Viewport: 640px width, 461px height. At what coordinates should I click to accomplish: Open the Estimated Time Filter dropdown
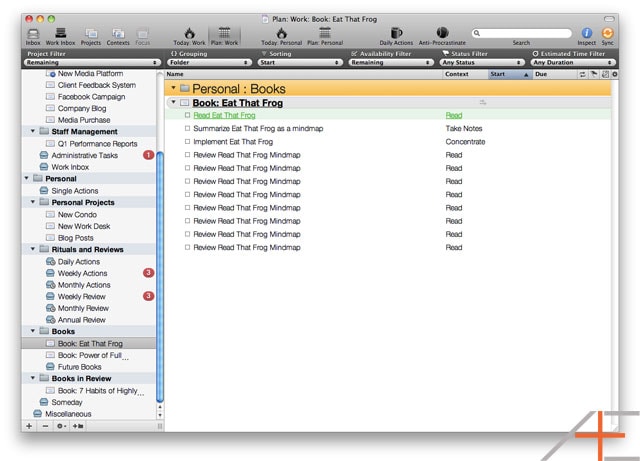pos(573,62)
